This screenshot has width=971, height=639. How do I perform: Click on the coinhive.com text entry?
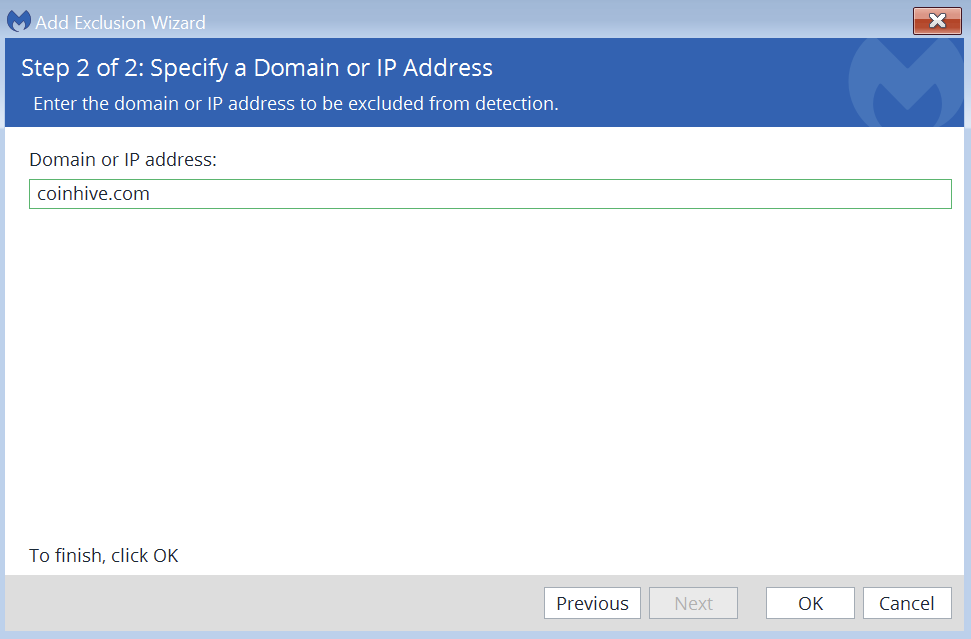tap(94, 194)
